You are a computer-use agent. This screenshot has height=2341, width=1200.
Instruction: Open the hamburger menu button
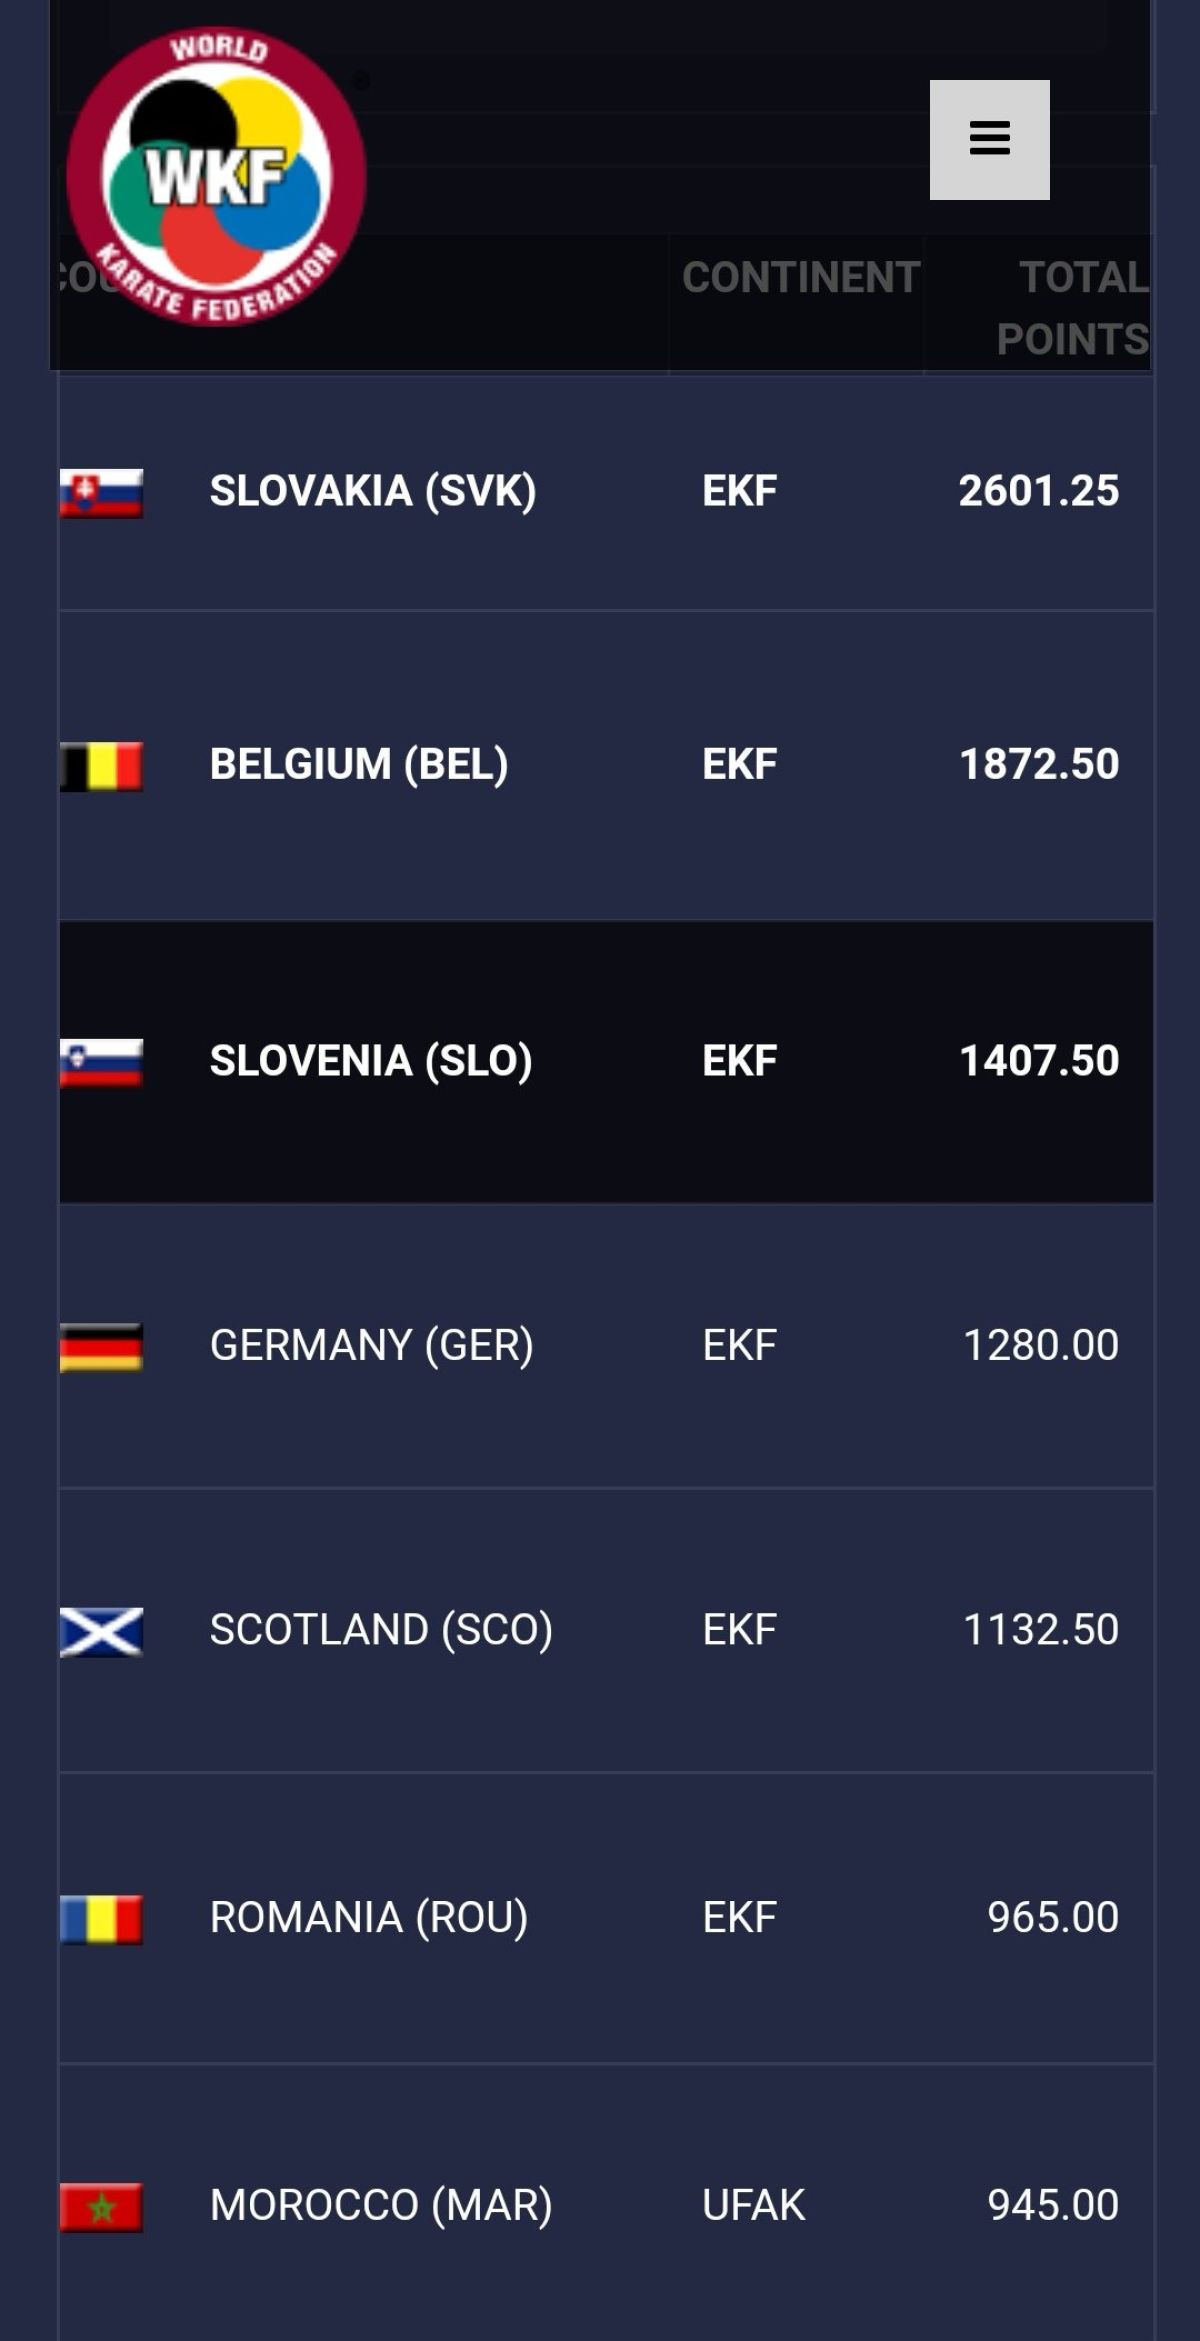(989, 140)
